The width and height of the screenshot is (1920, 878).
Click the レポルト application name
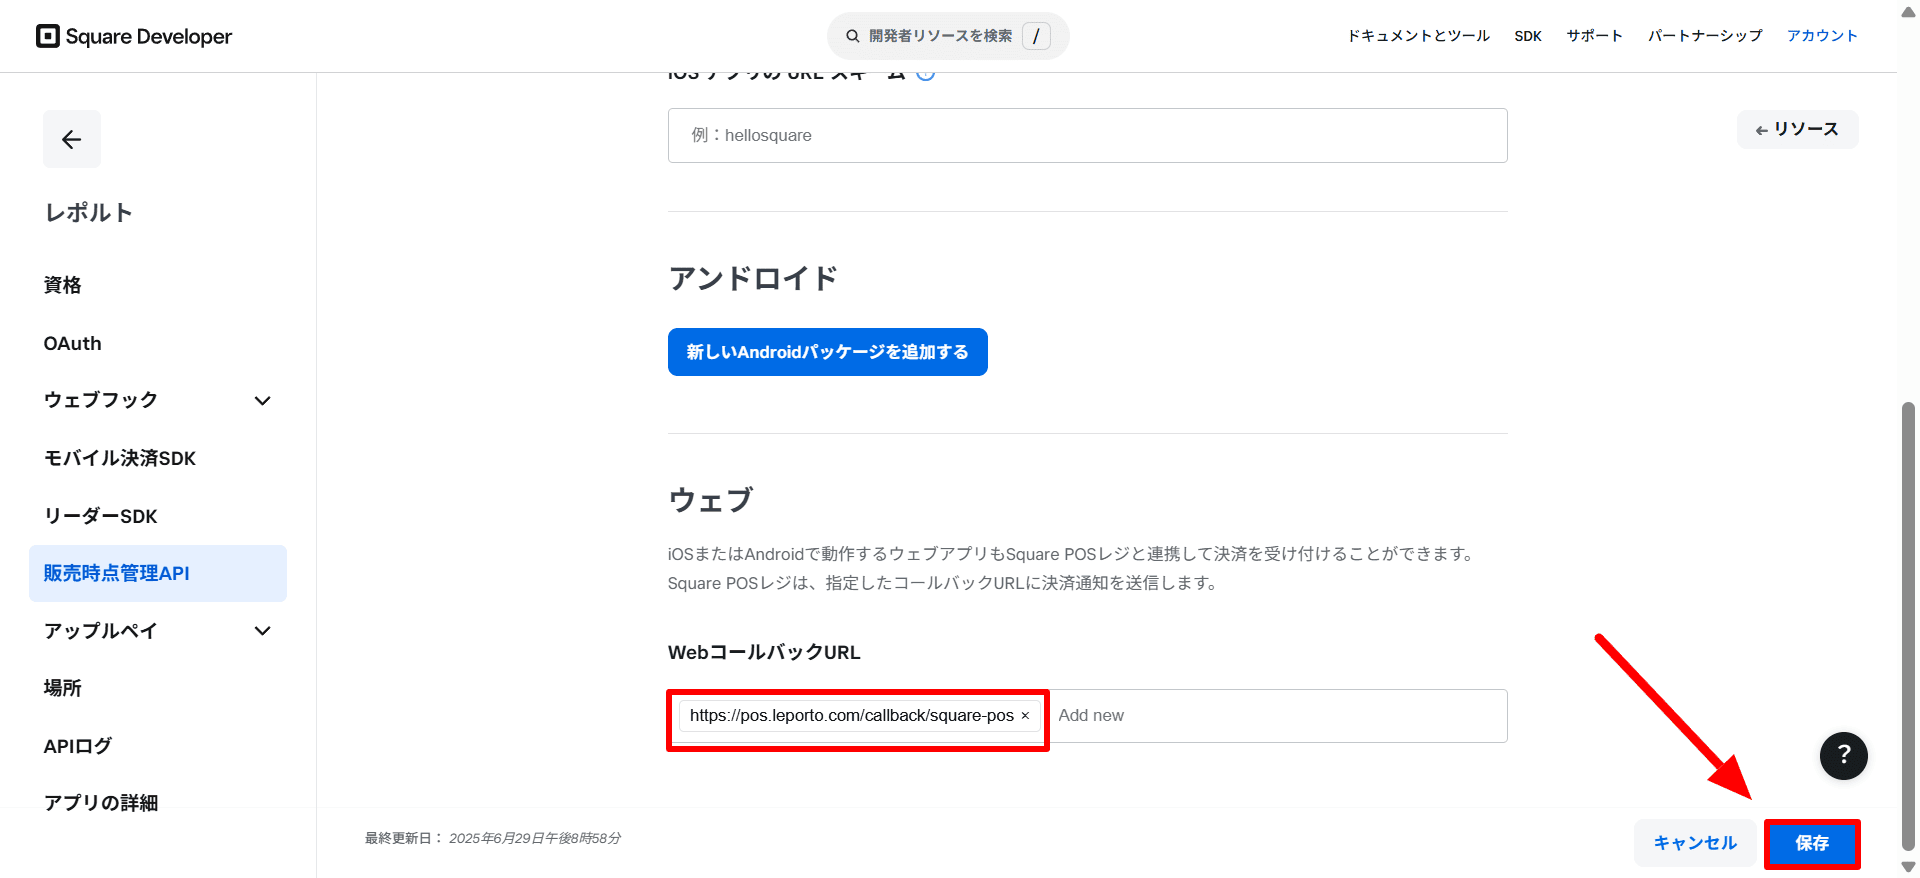pyautogui.click(x=88, y=212)
